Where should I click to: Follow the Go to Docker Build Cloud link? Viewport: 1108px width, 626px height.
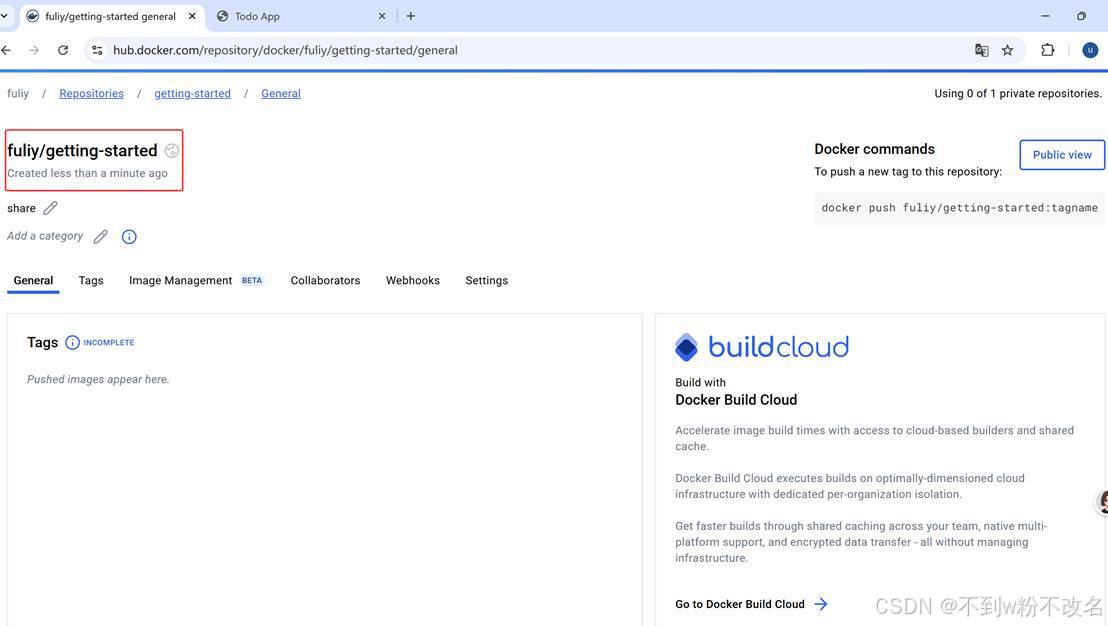(740, 604)
